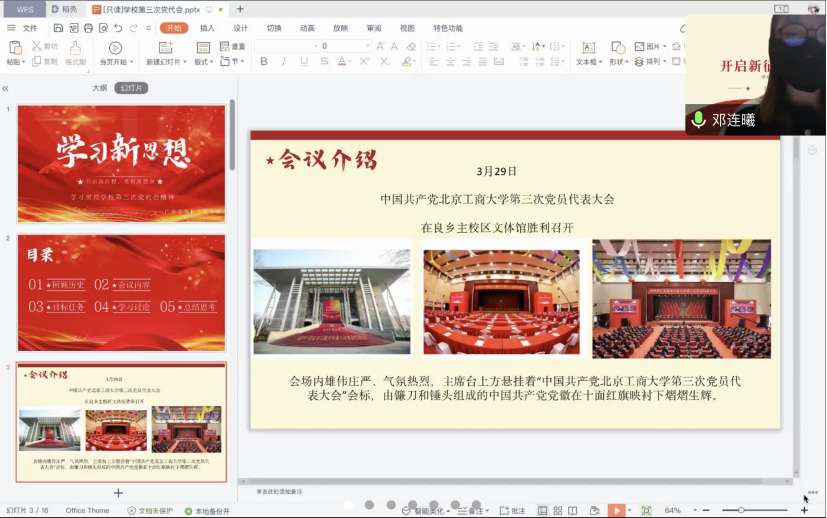Toggle Strikethrough formatting

click(x=324, y=62)
